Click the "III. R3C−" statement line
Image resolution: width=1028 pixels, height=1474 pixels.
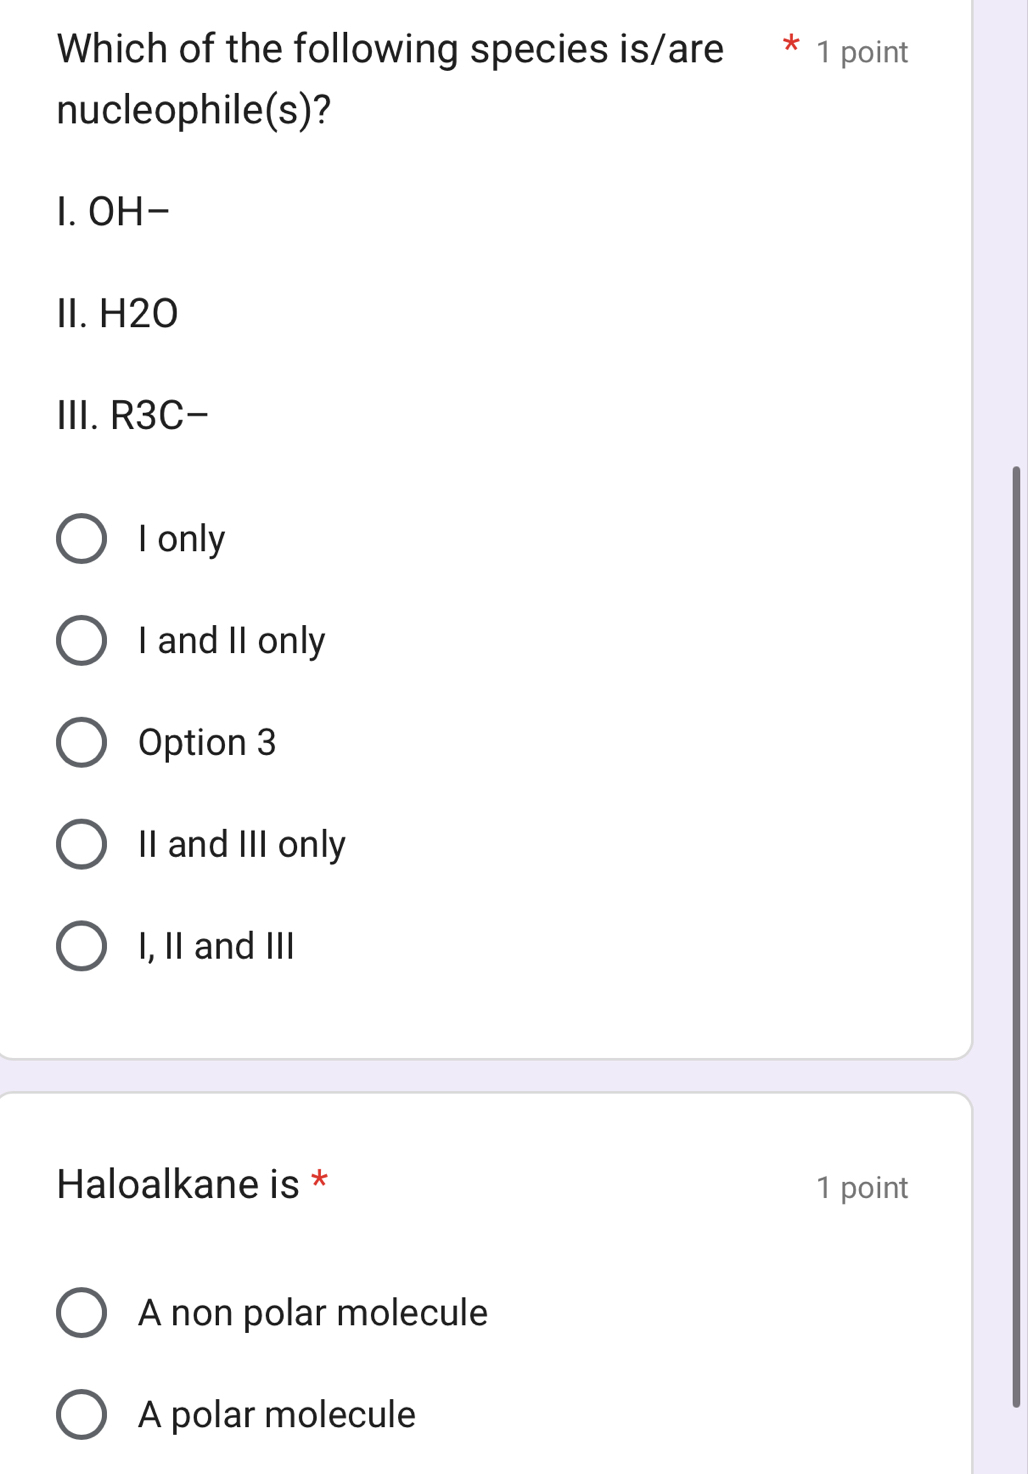(x=134, y=415)
